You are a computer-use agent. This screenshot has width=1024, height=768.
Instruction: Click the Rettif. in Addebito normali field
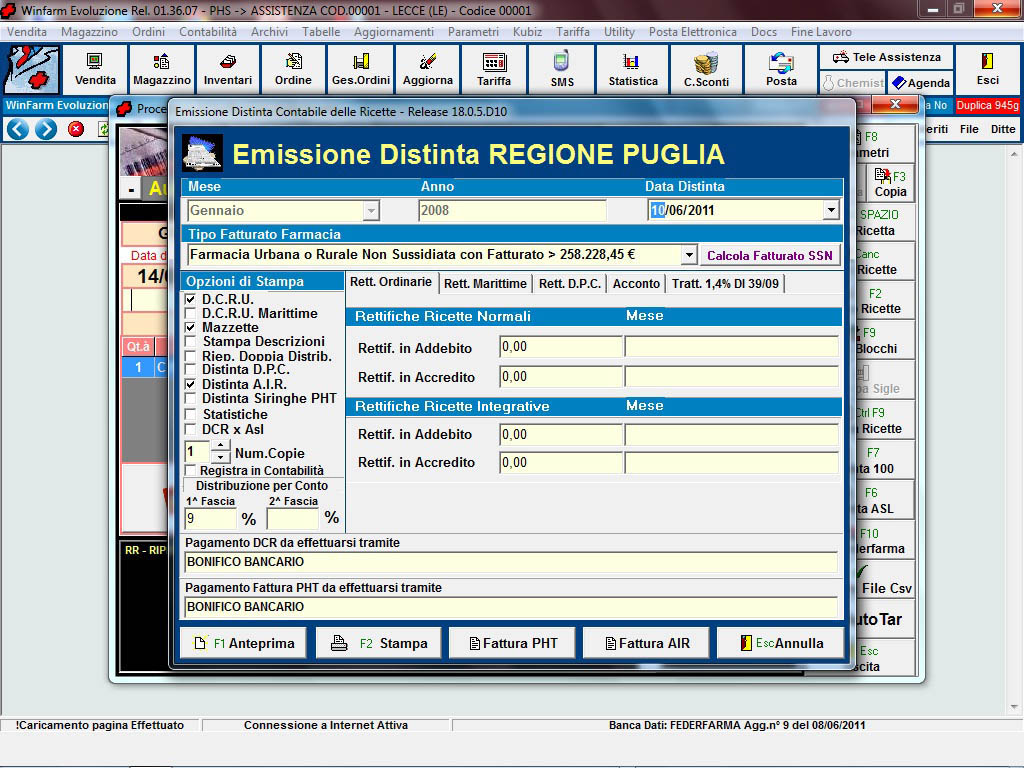(560, 347)
